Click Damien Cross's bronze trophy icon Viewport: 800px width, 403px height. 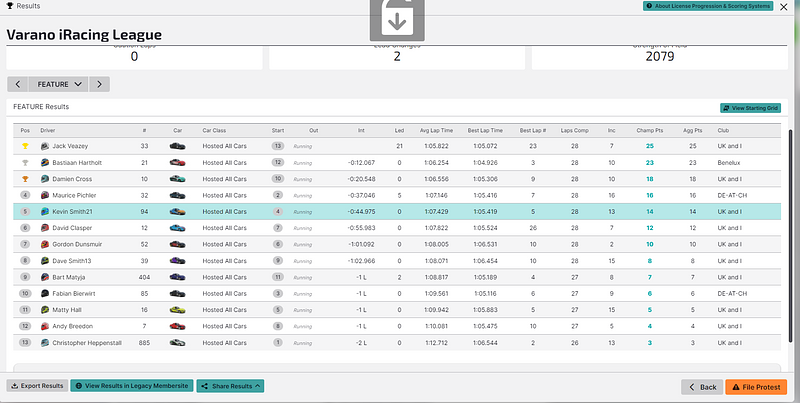pyautogui.click(x=25, y=179)
